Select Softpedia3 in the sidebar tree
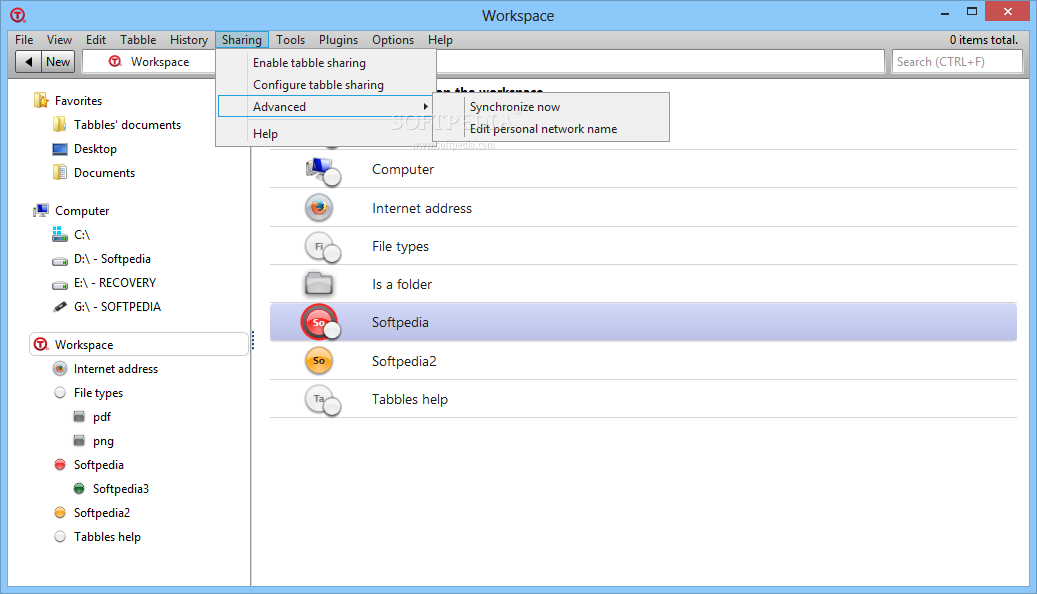The height and width of the screenshot is (594, 1037). click(x=121, y=489)
